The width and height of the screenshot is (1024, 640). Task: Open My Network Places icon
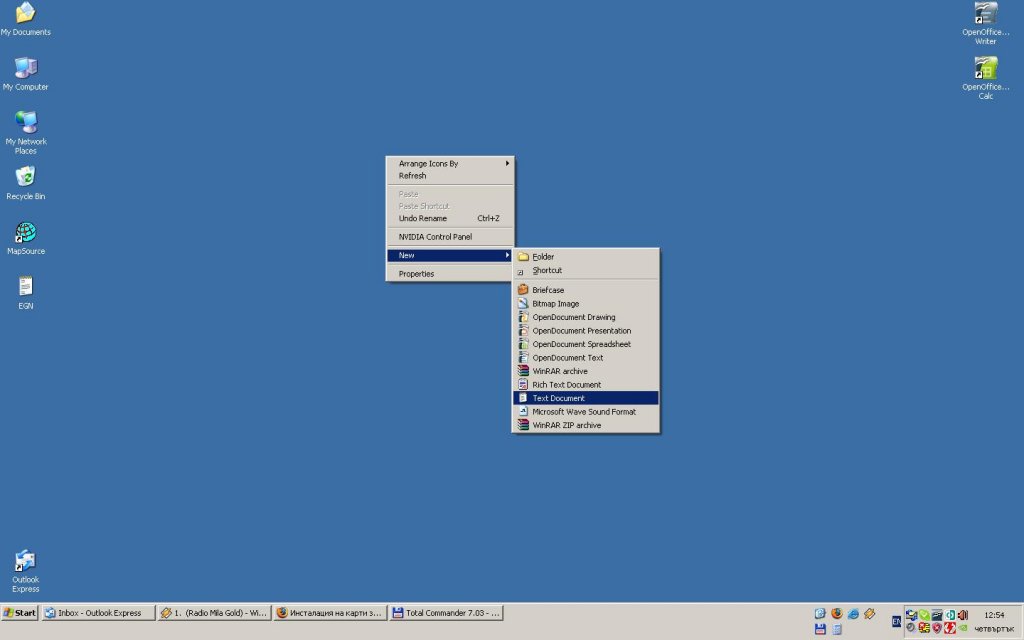click(x=25, y=123)
